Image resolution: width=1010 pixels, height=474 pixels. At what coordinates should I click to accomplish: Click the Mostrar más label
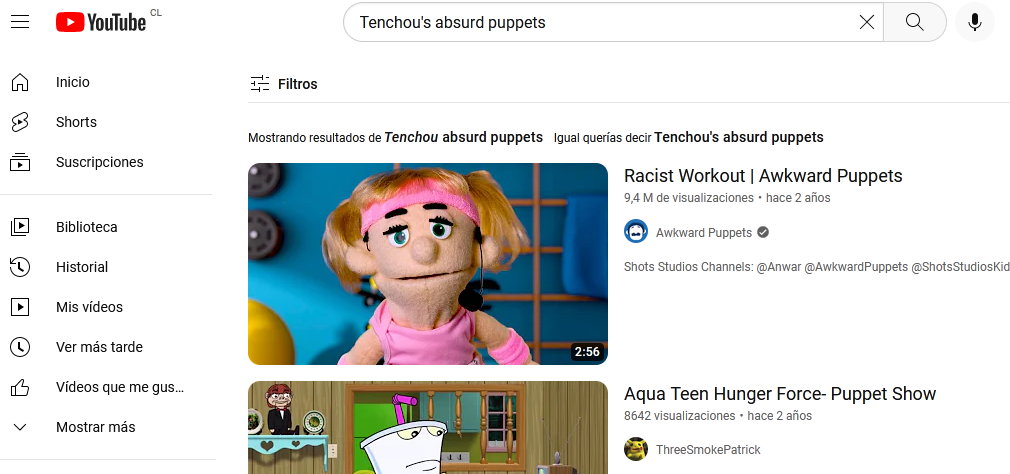(x=95, y=427)
